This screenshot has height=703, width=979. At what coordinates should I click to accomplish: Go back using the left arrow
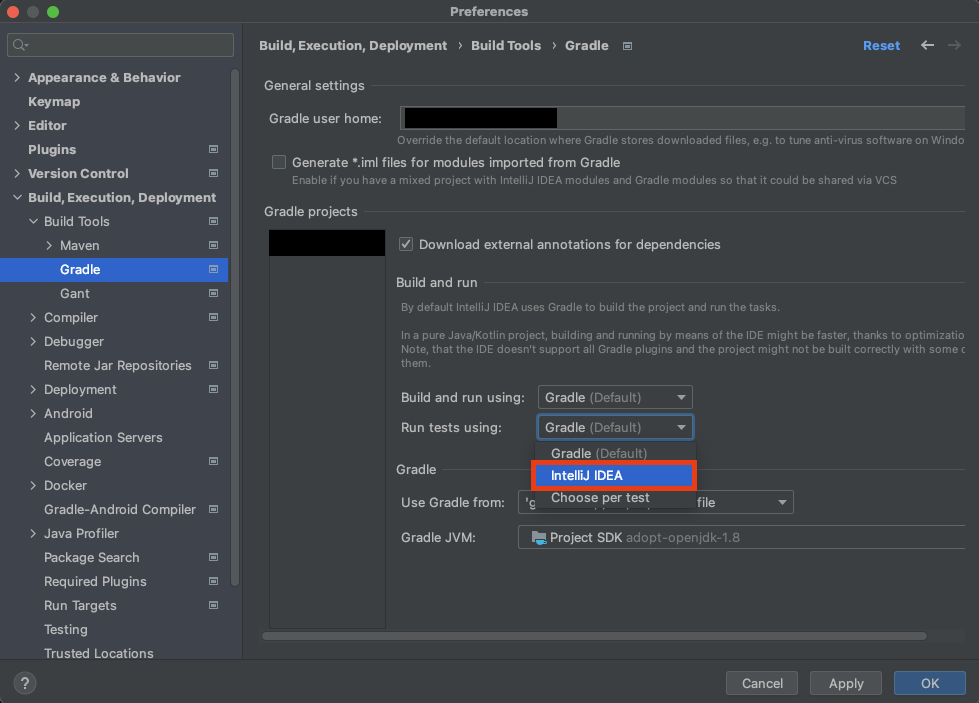927,45
